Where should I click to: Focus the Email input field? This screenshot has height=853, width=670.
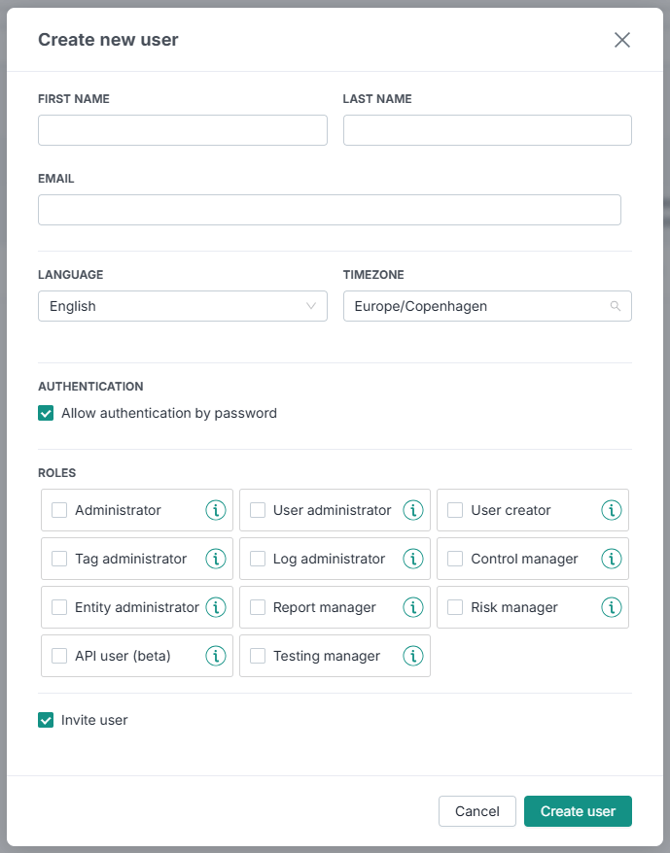coord(330,210)
